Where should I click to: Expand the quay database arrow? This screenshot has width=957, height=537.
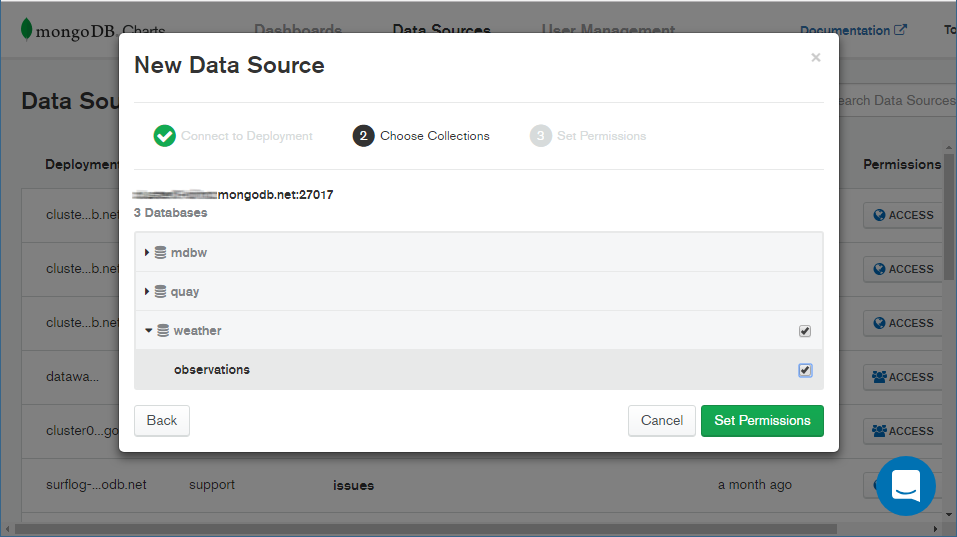pyautogui.click(x=146, y=291)
